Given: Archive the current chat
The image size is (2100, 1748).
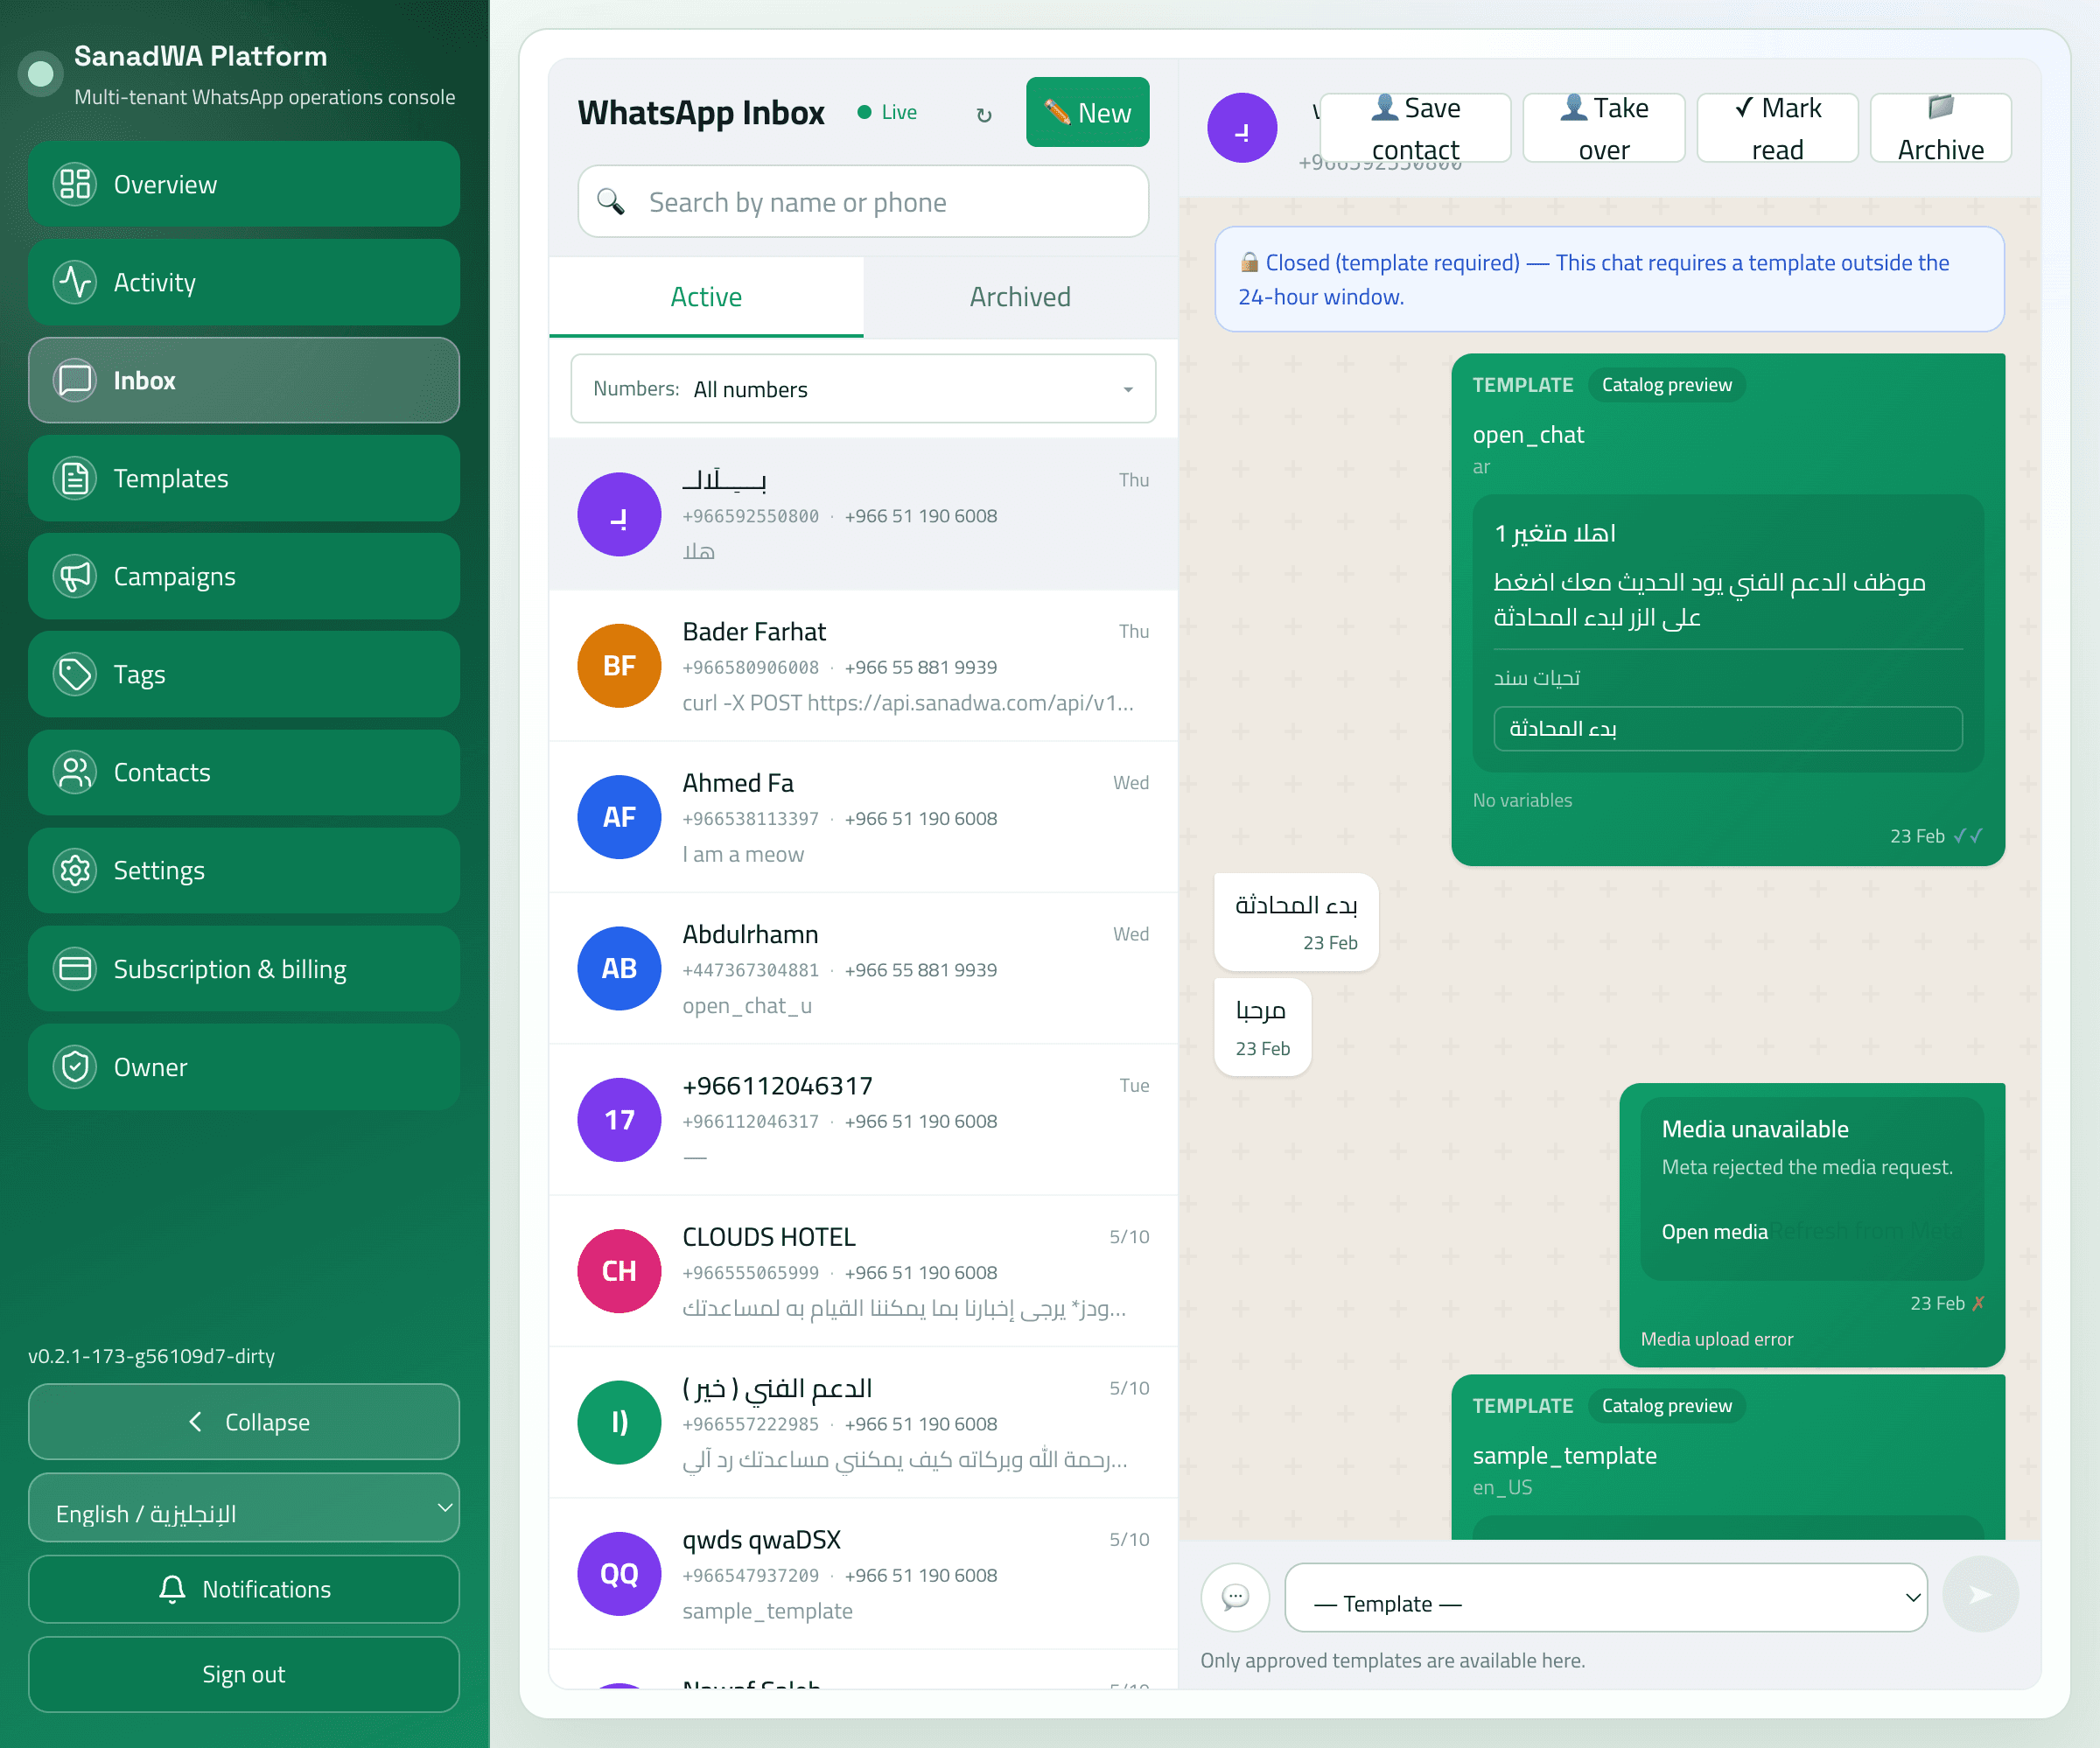Looking at the screenshot, I should [1941, 128].
